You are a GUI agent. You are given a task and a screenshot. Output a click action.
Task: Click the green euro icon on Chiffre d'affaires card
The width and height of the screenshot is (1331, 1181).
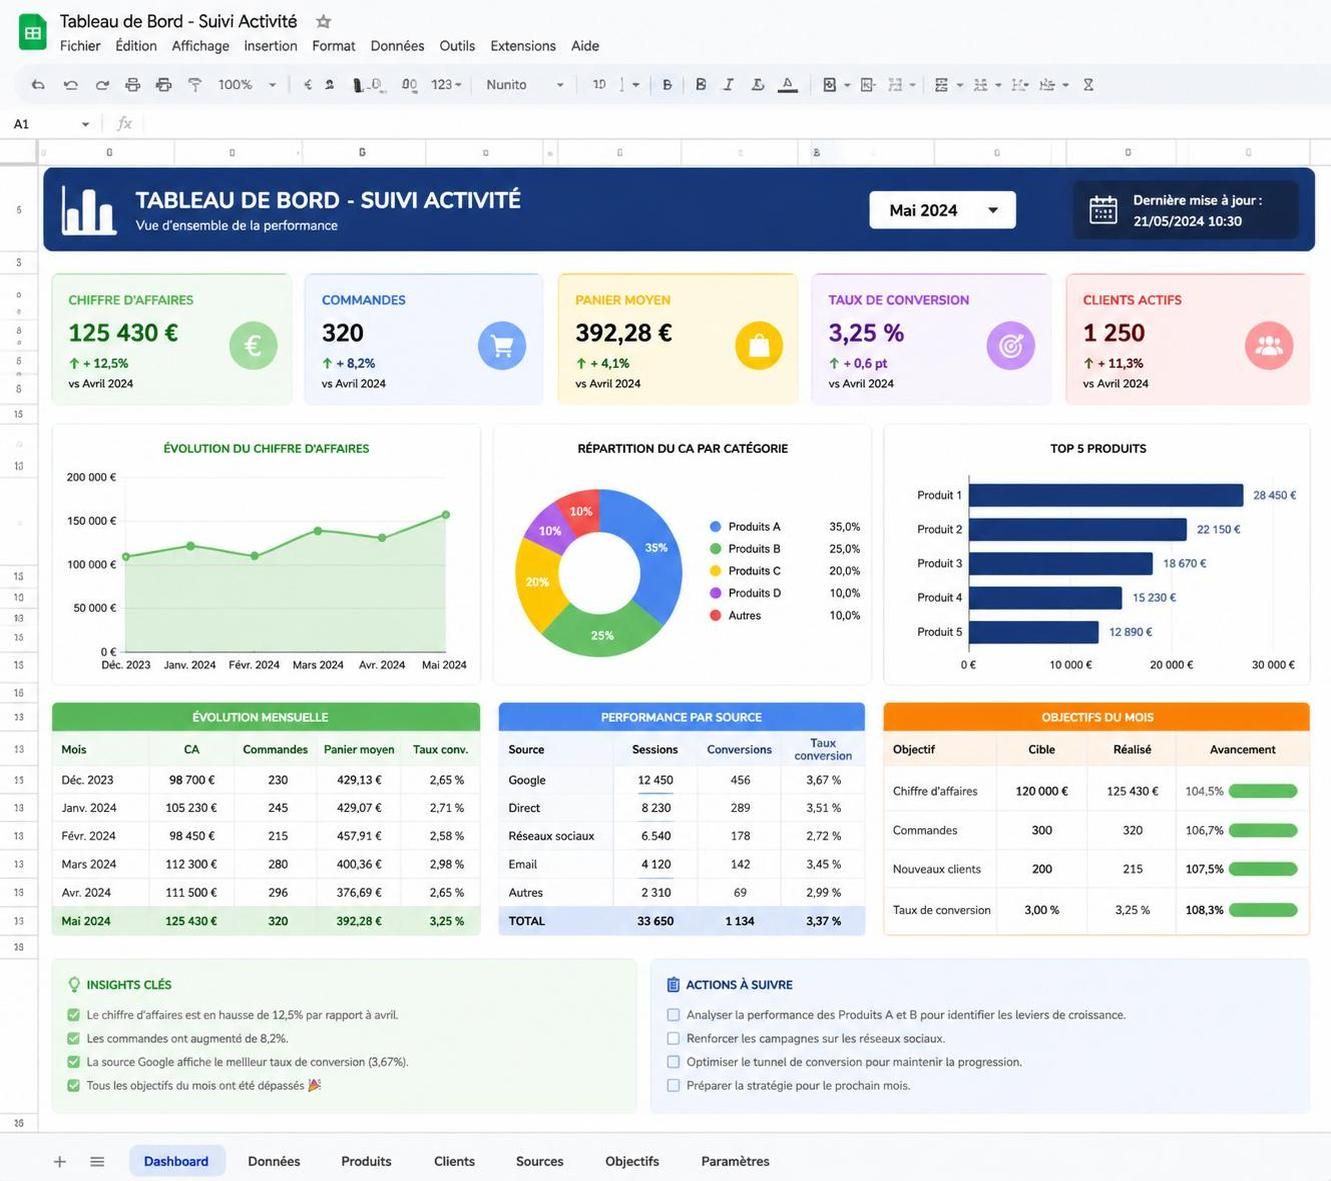[x=253, y=346]
